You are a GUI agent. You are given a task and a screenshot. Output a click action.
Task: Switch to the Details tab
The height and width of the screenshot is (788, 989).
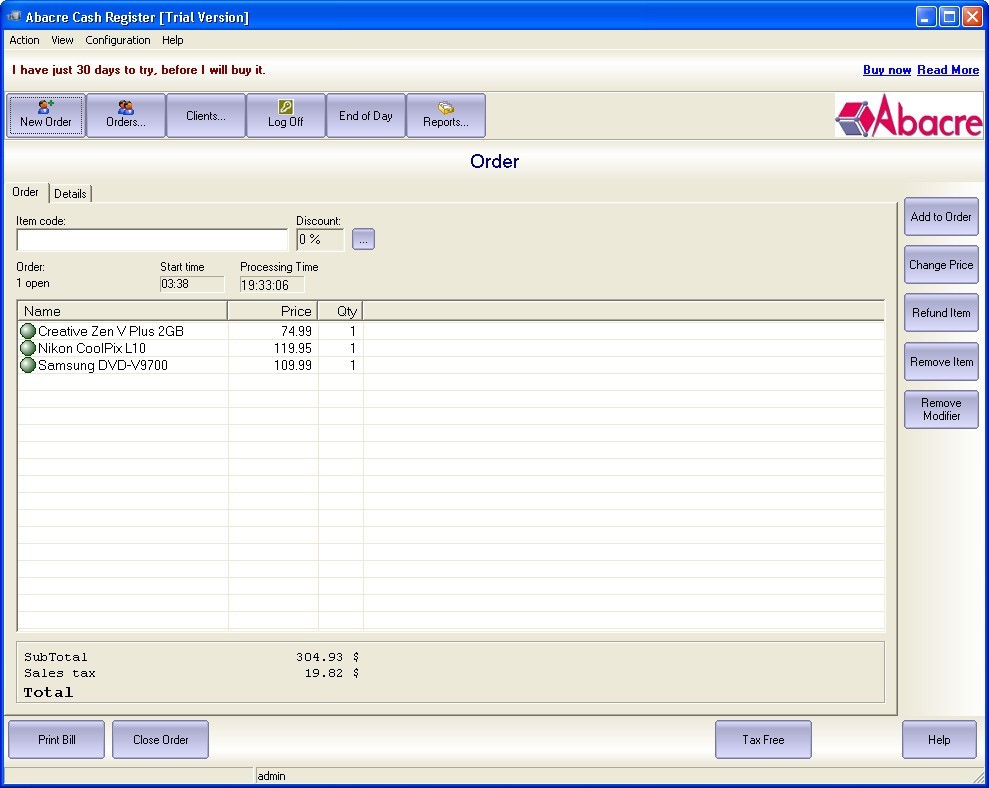[70, 193]
